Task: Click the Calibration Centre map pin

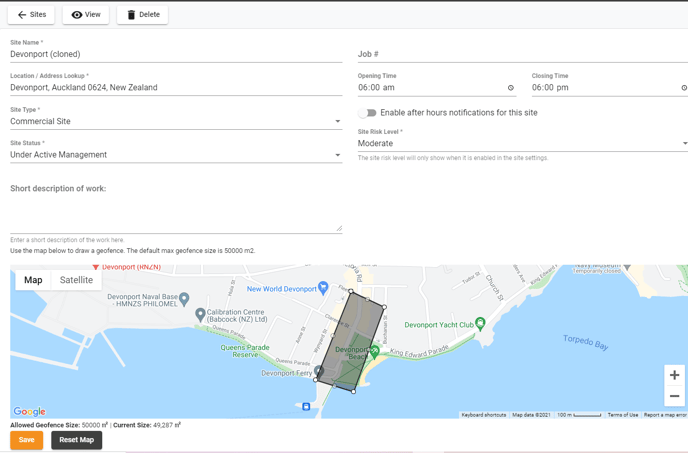Action: pyautogui.click(x=200, y=314)
